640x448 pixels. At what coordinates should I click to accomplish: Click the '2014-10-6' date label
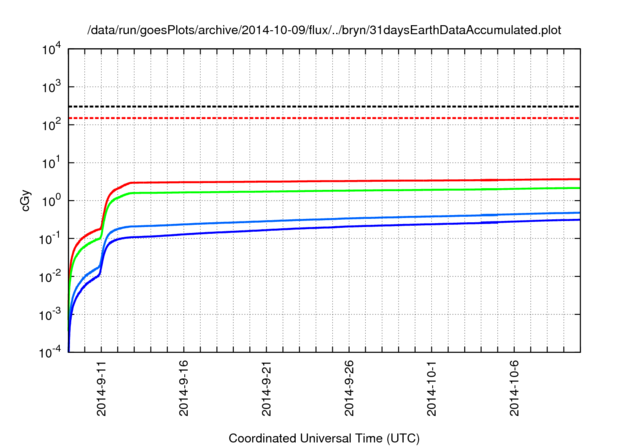(514, 388)
